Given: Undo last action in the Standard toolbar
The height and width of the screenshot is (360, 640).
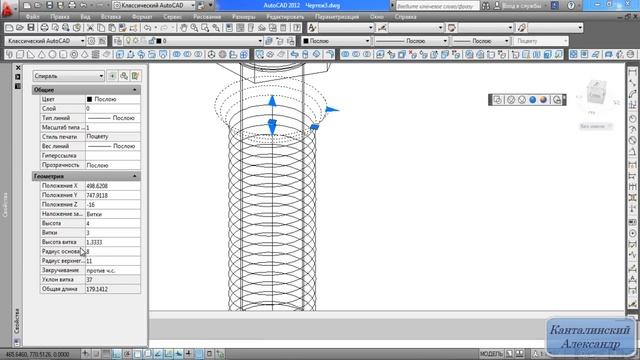Looking at the screenshot, I should pos(147,28).
